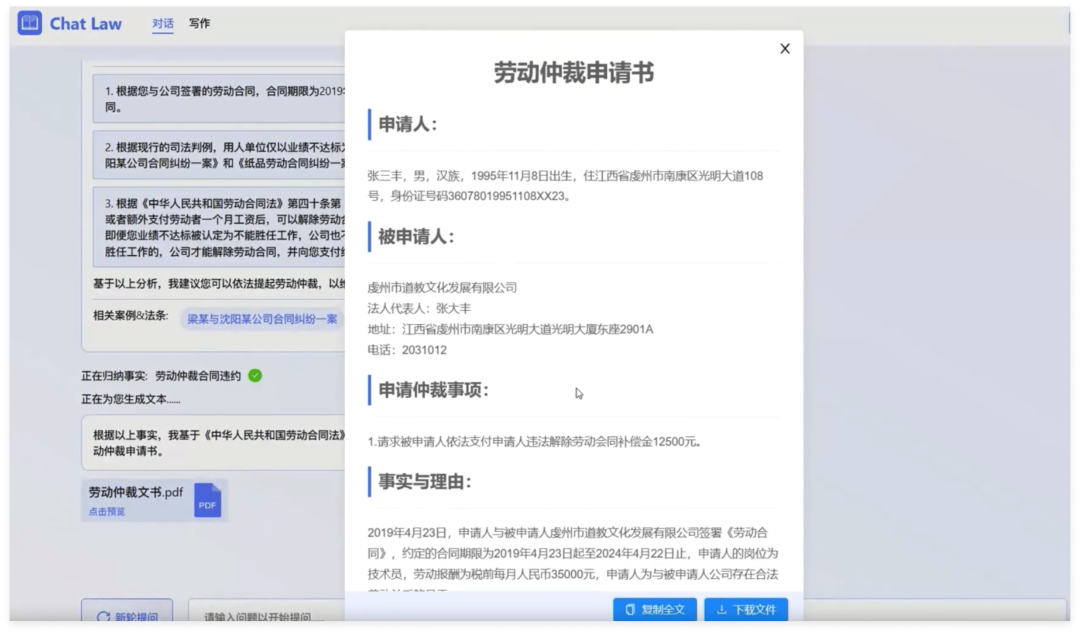Click the 事实与理由 section heading
Screen dimensions: 1080x634
424,482
